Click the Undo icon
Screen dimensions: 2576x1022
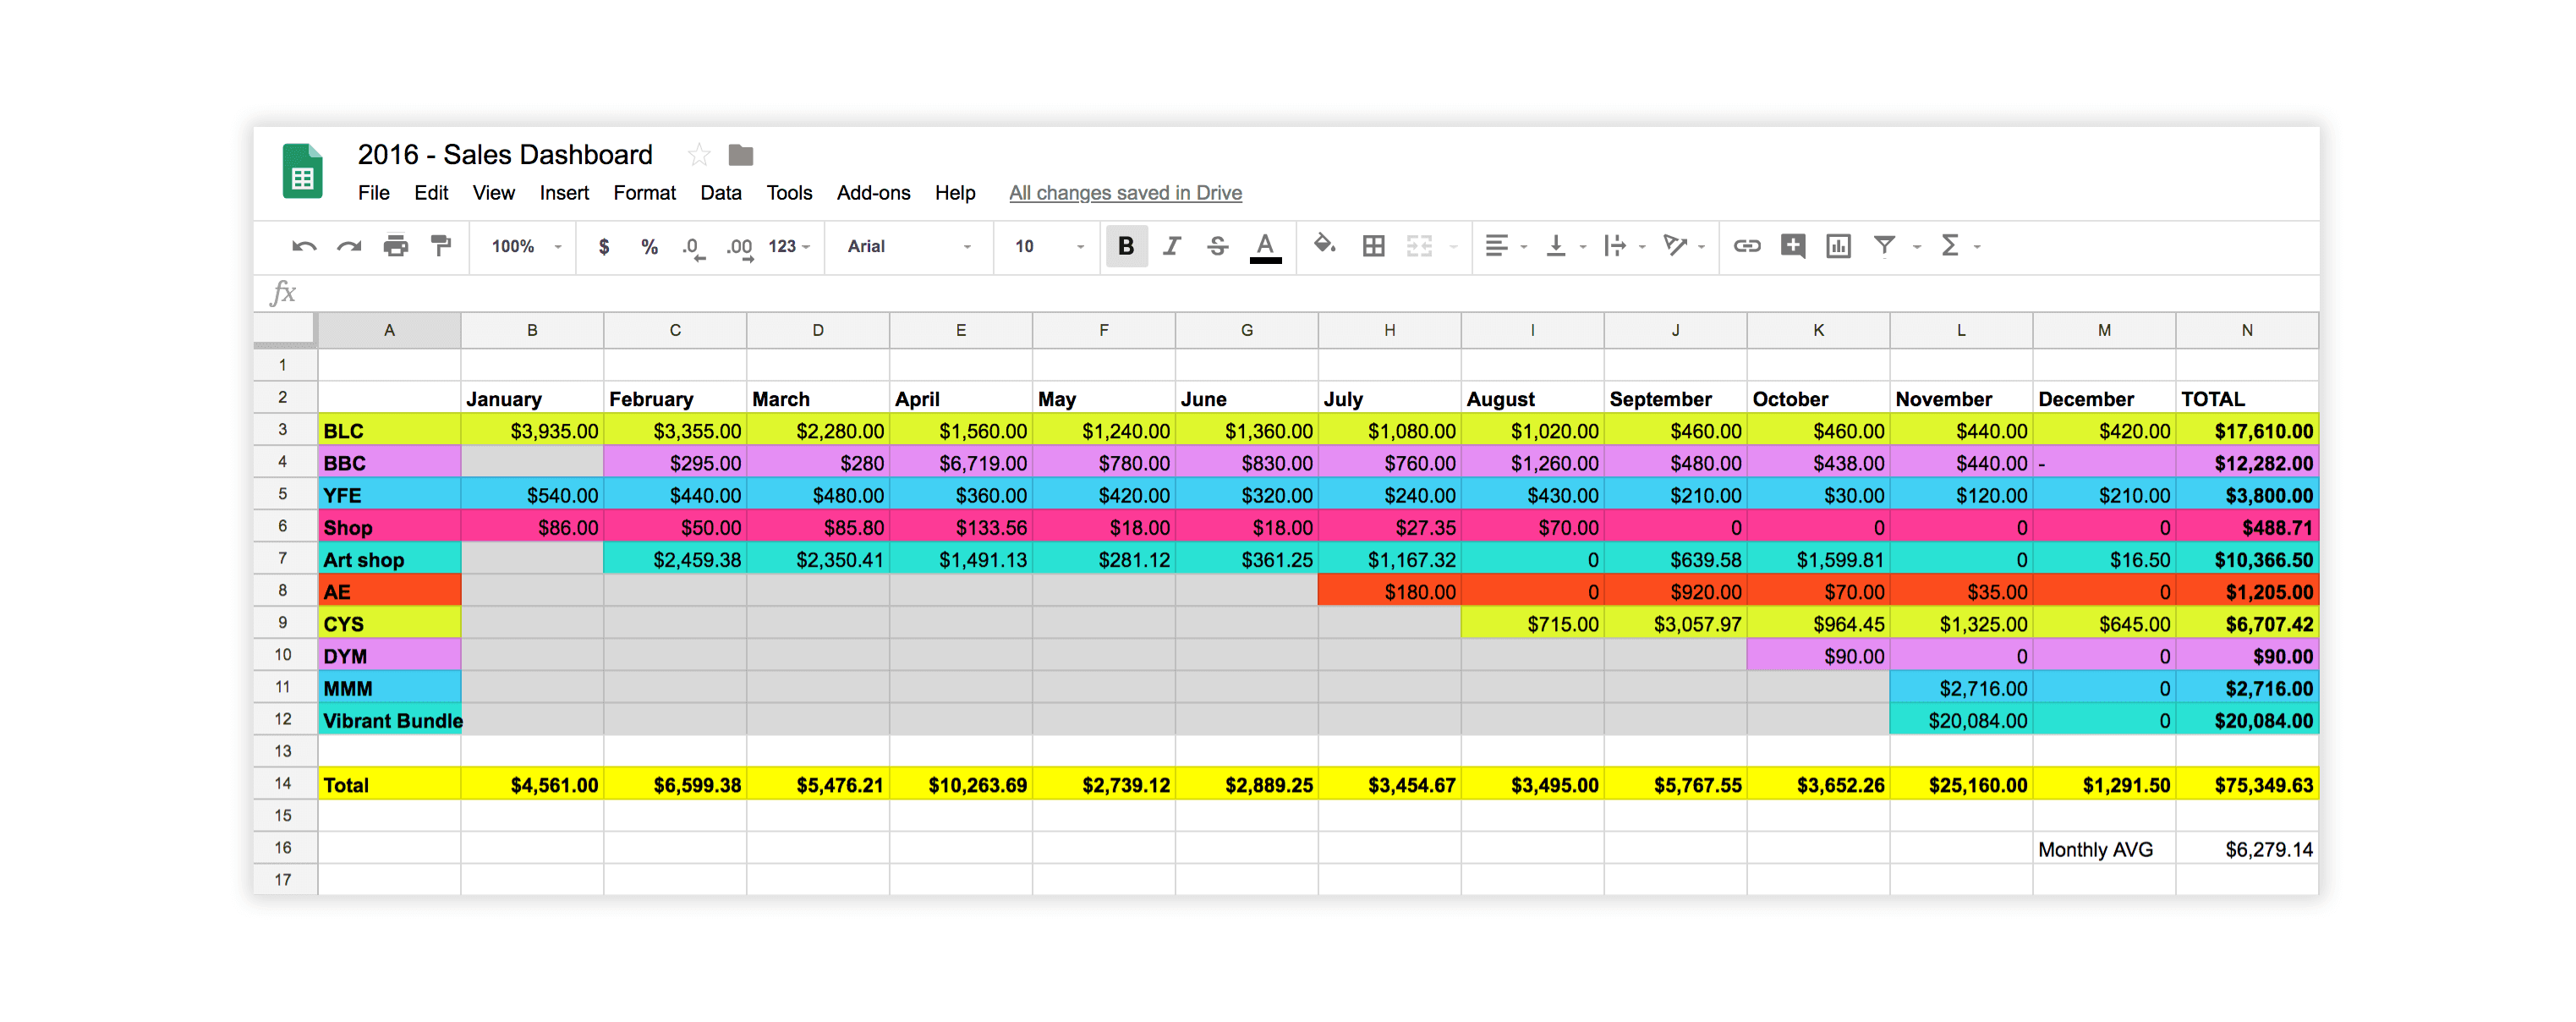pyautogui.click(x=304, y=246)
